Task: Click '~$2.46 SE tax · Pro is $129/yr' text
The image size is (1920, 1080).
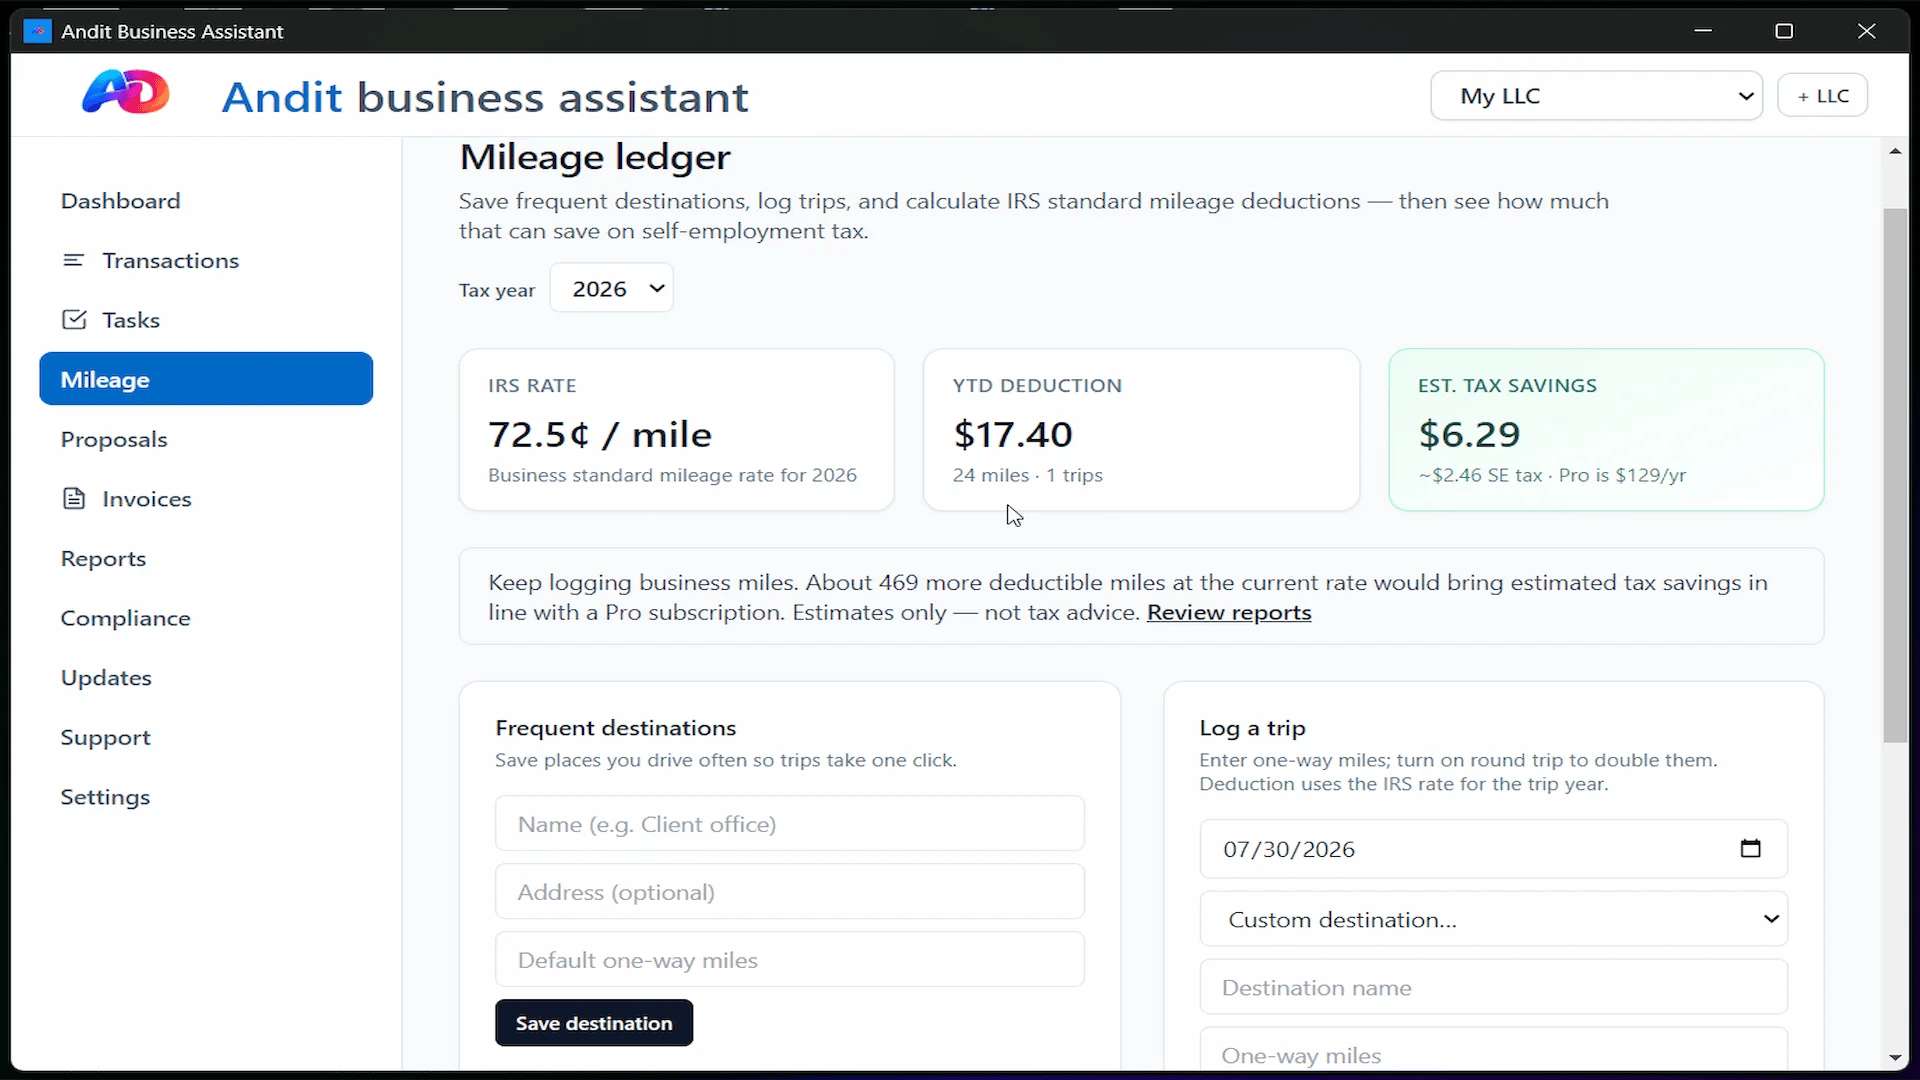Action: pos(1552,475)
